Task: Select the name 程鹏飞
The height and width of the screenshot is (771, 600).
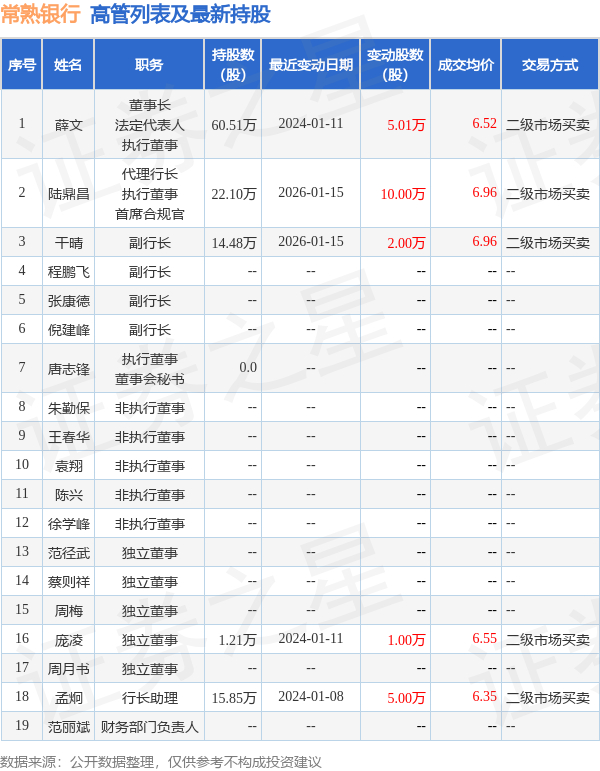Action: pos(68,271)
